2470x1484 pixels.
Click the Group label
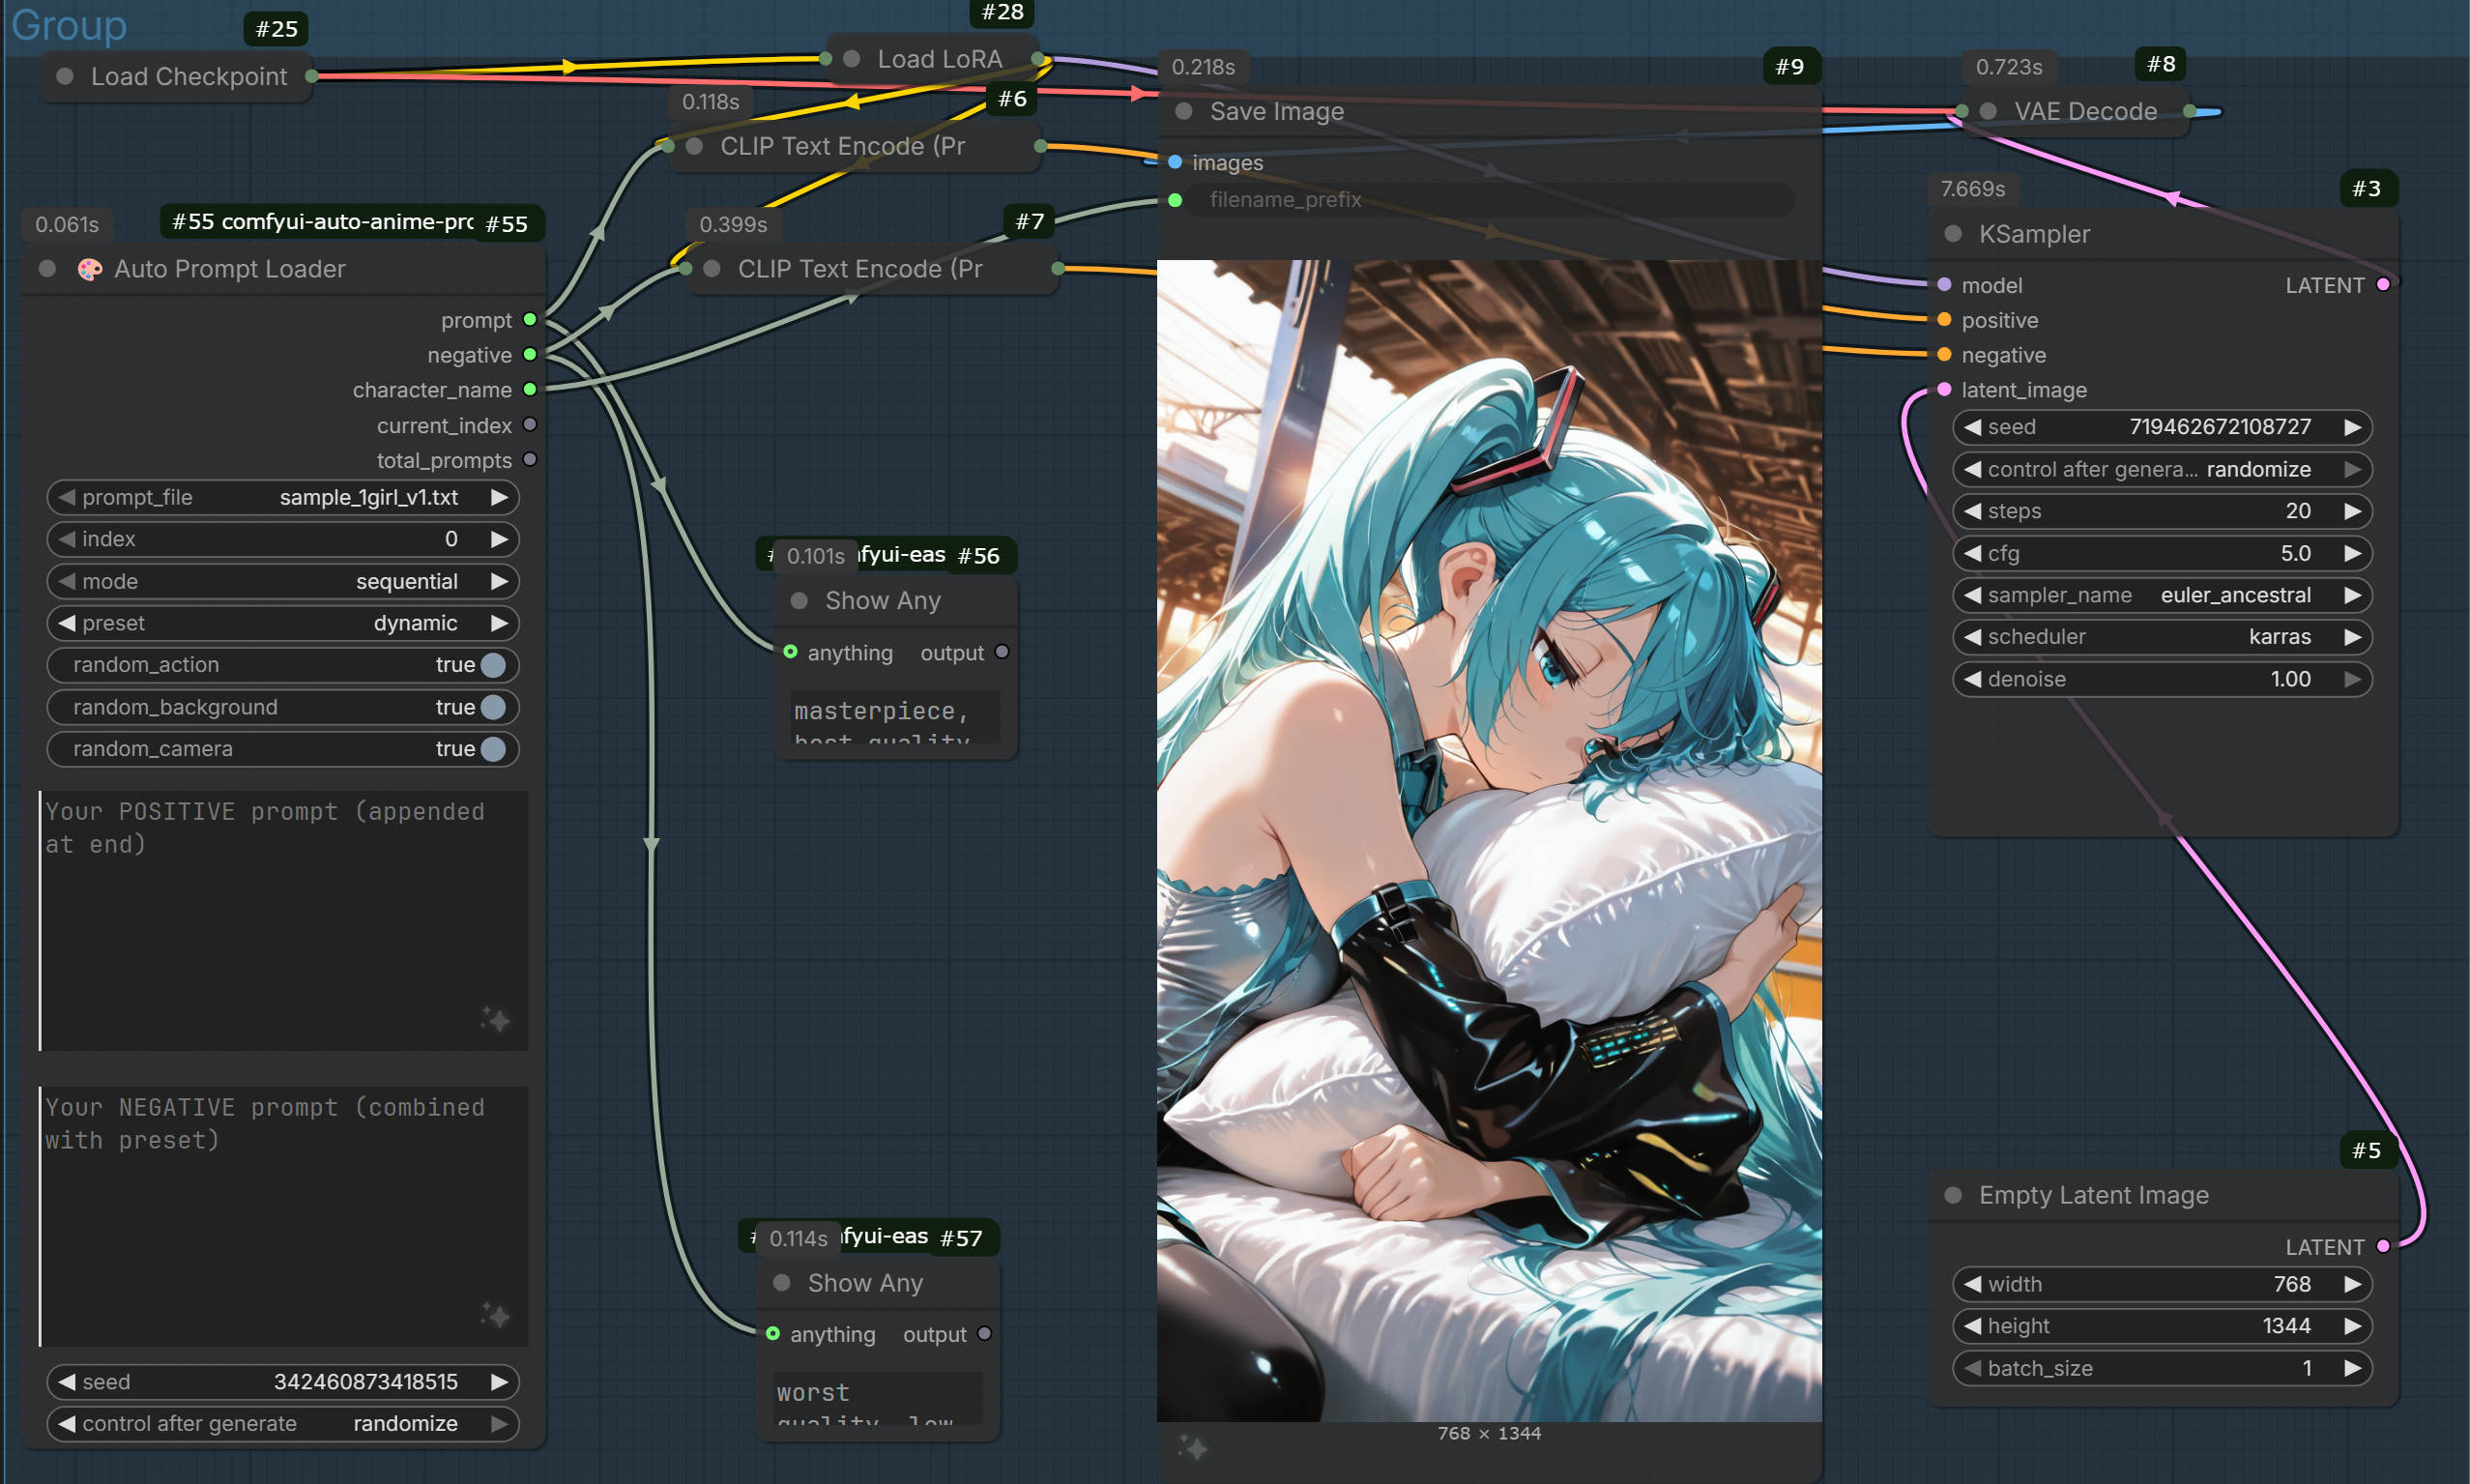(x=69, y=24)
